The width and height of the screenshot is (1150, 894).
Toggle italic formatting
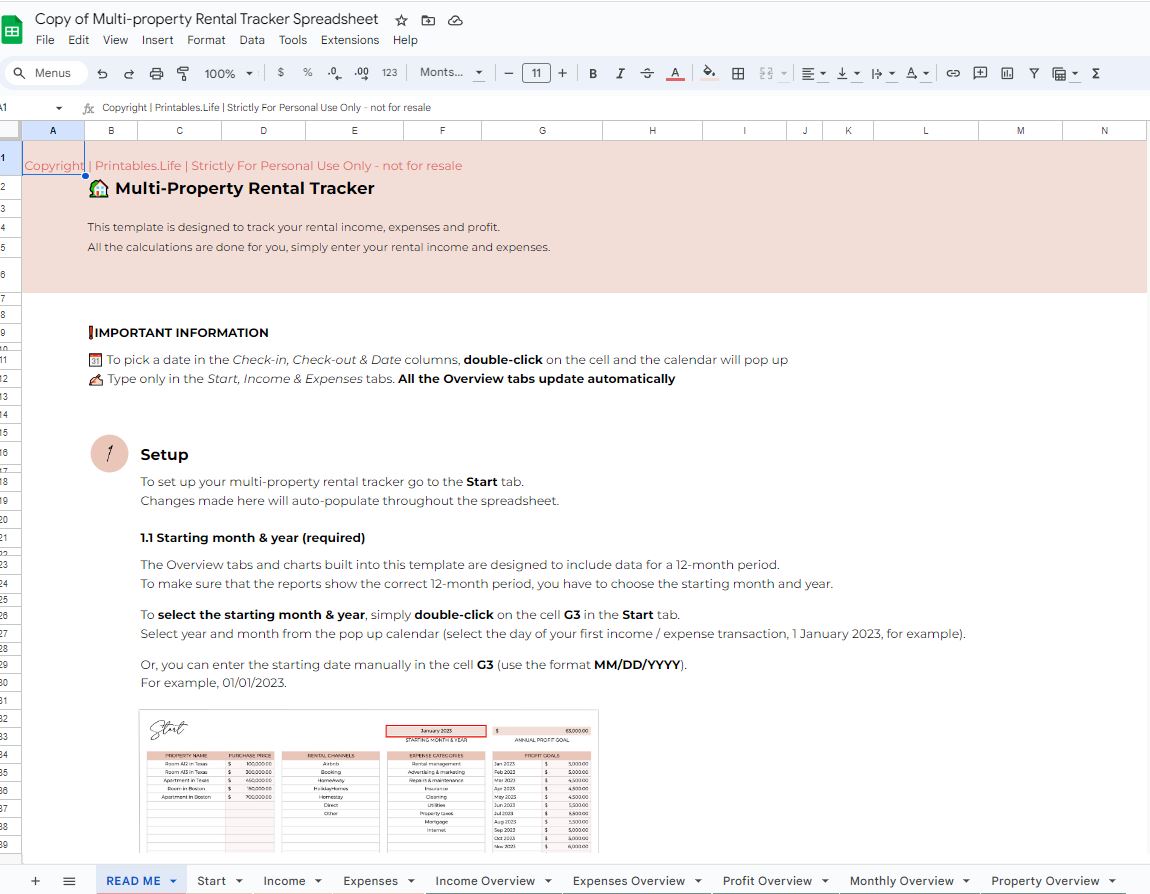click(x=620, y=73)
